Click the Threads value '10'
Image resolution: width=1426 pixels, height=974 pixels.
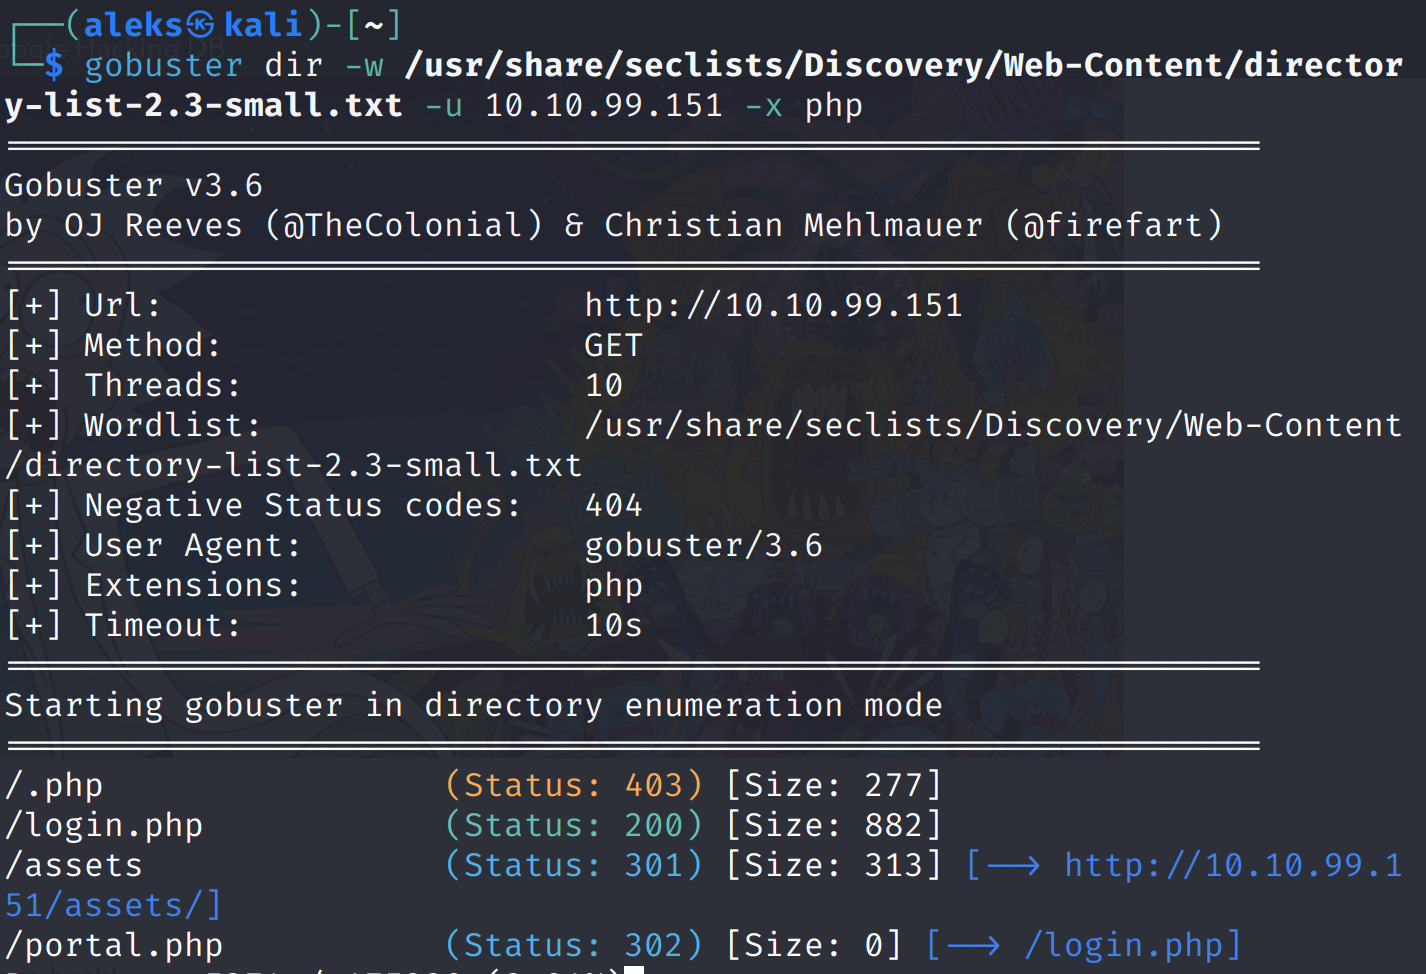click(x=604, y=385)
